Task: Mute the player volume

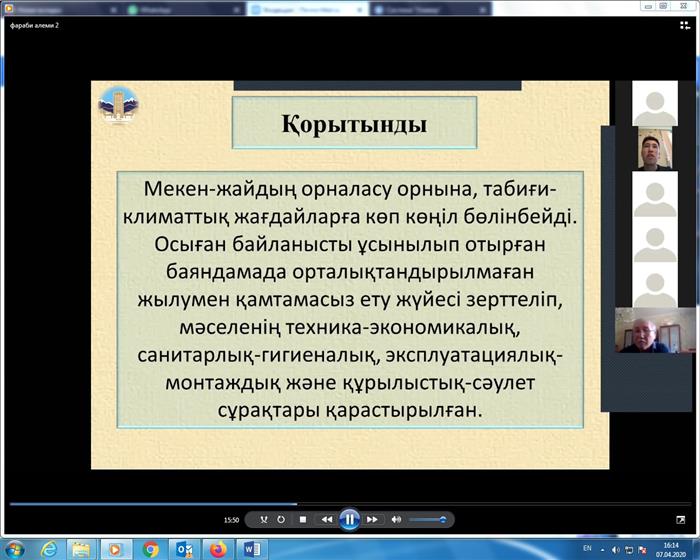Action: point(396,520)
